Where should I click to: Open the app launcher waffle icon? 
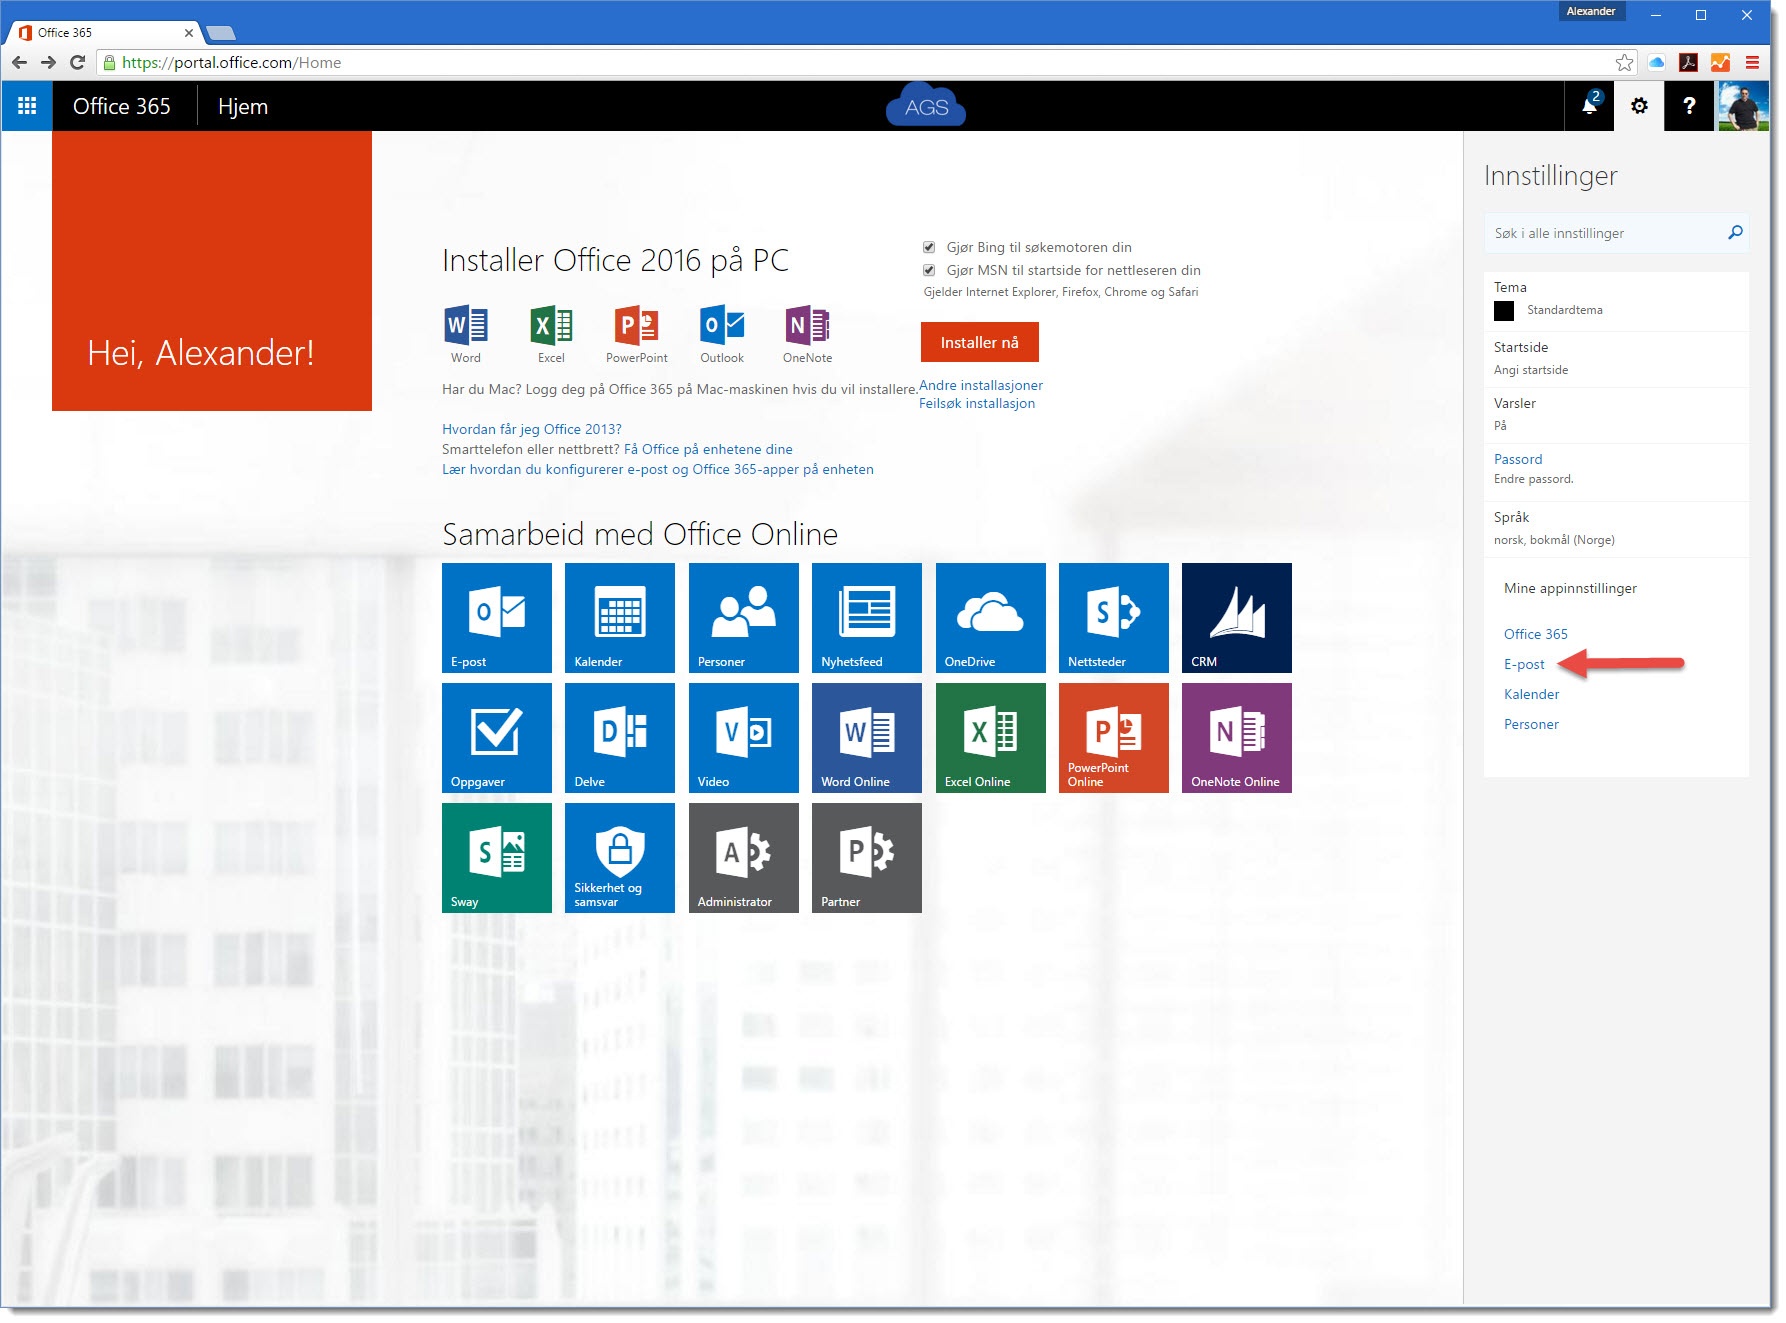tap(27, 106)
